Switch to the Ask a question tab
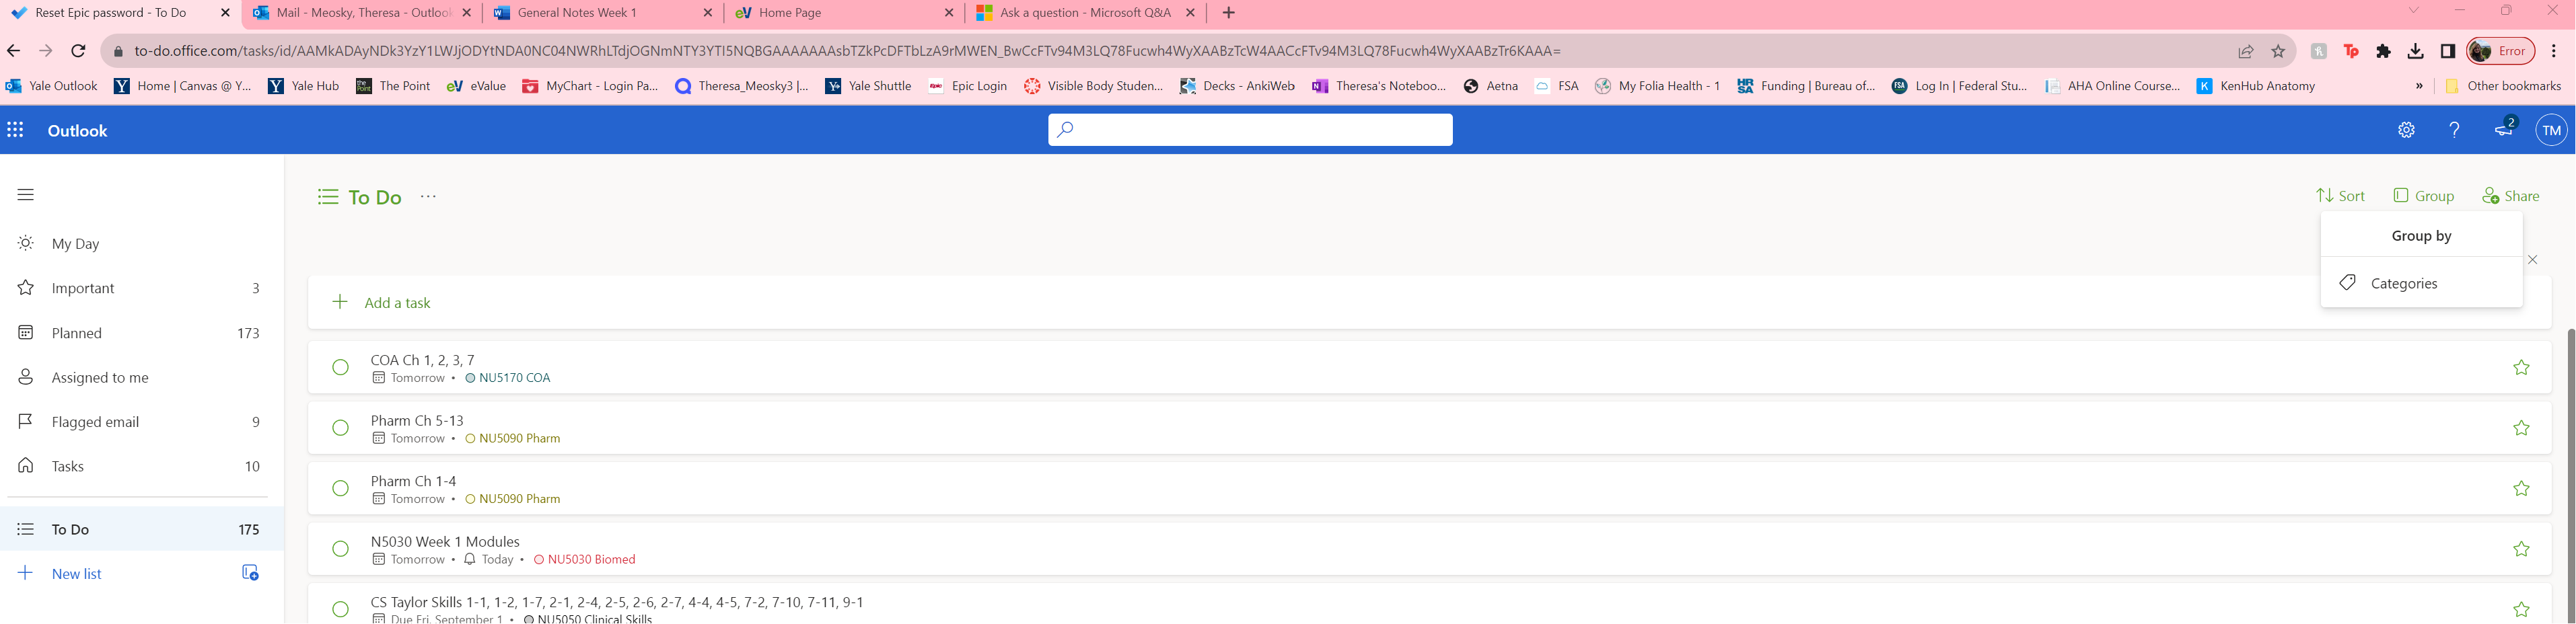Image resolution: width=2576 pixels, height=624 pixels. click(x=1085, y=13)
